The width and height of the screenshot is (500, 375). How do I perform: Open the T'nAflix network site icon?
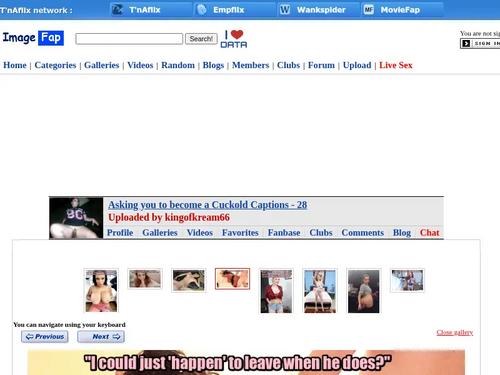(117, 10)
